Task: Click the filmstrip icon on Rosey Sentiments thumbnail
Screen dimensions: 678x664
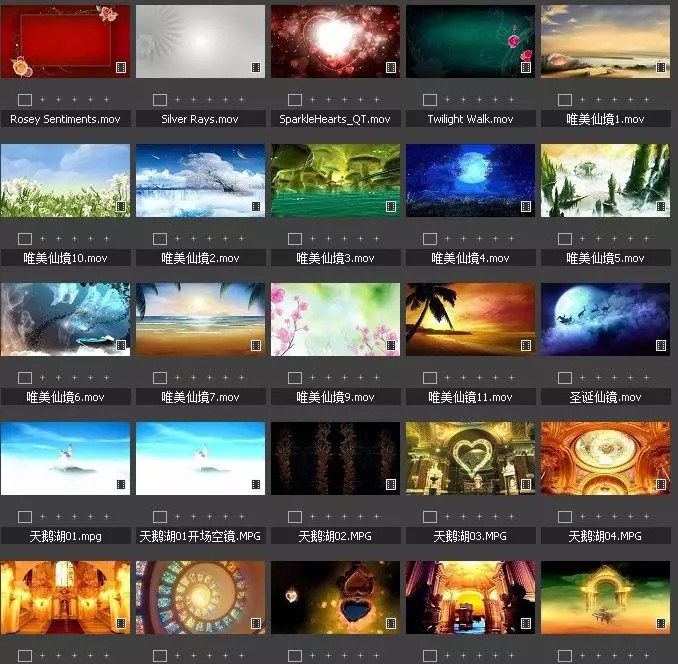Action: coord(121,67)
